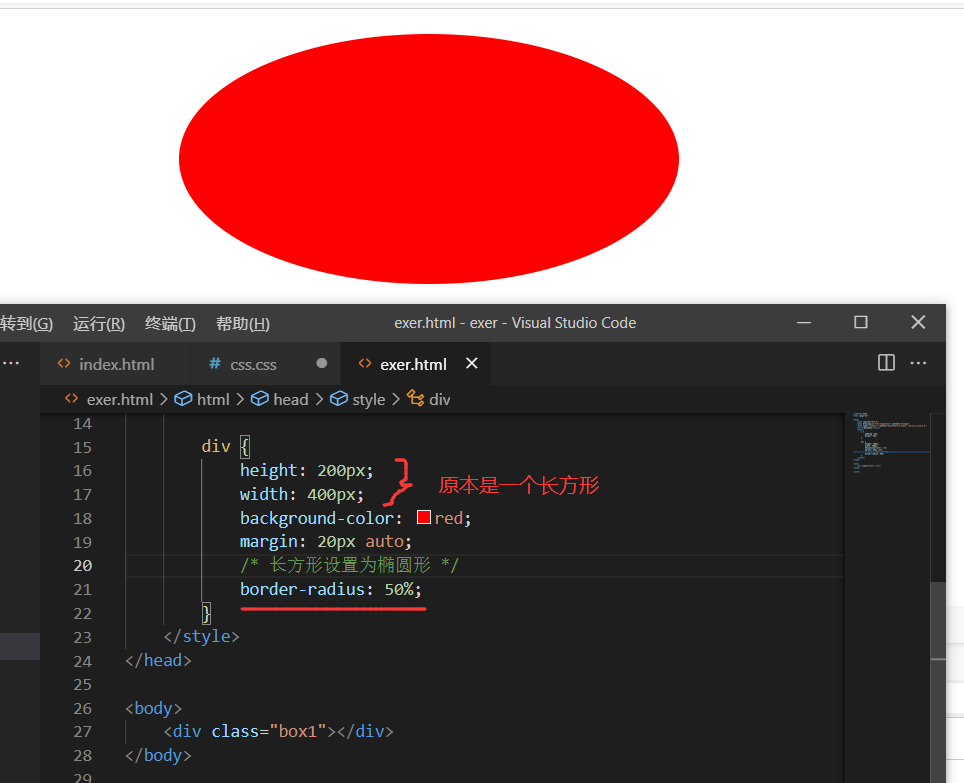The height and width of the screenshot is (783, 964).
Task: Click the background-color property name
Action: pos(317,518)
